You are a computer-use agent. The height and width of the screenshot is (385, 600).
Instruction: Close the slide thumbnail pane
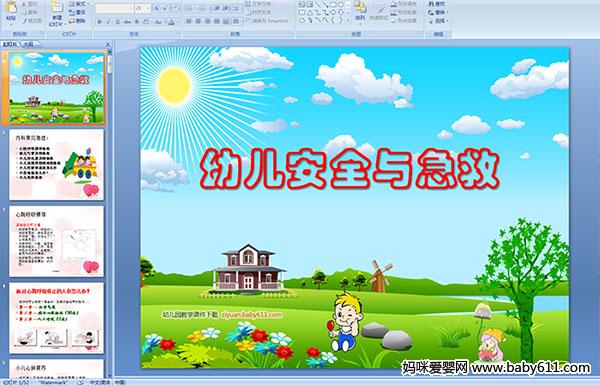click(108, 44)
